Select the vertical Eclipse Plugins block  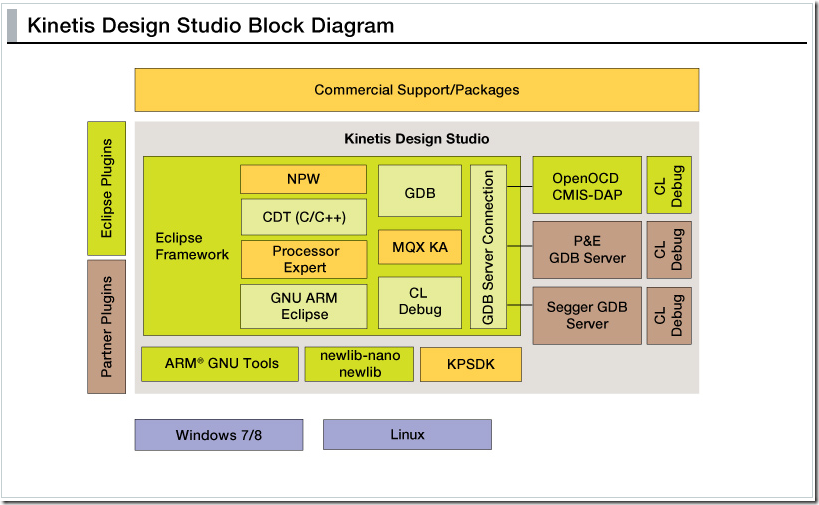(x=107, y=188)
